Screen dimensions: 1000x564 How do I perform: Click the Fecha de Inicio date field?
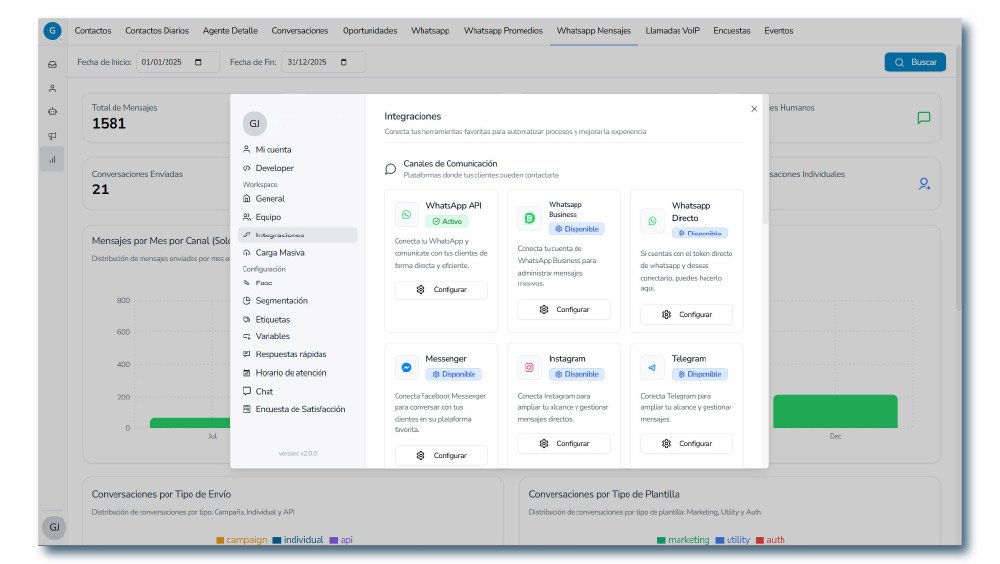tap(177, 62)
